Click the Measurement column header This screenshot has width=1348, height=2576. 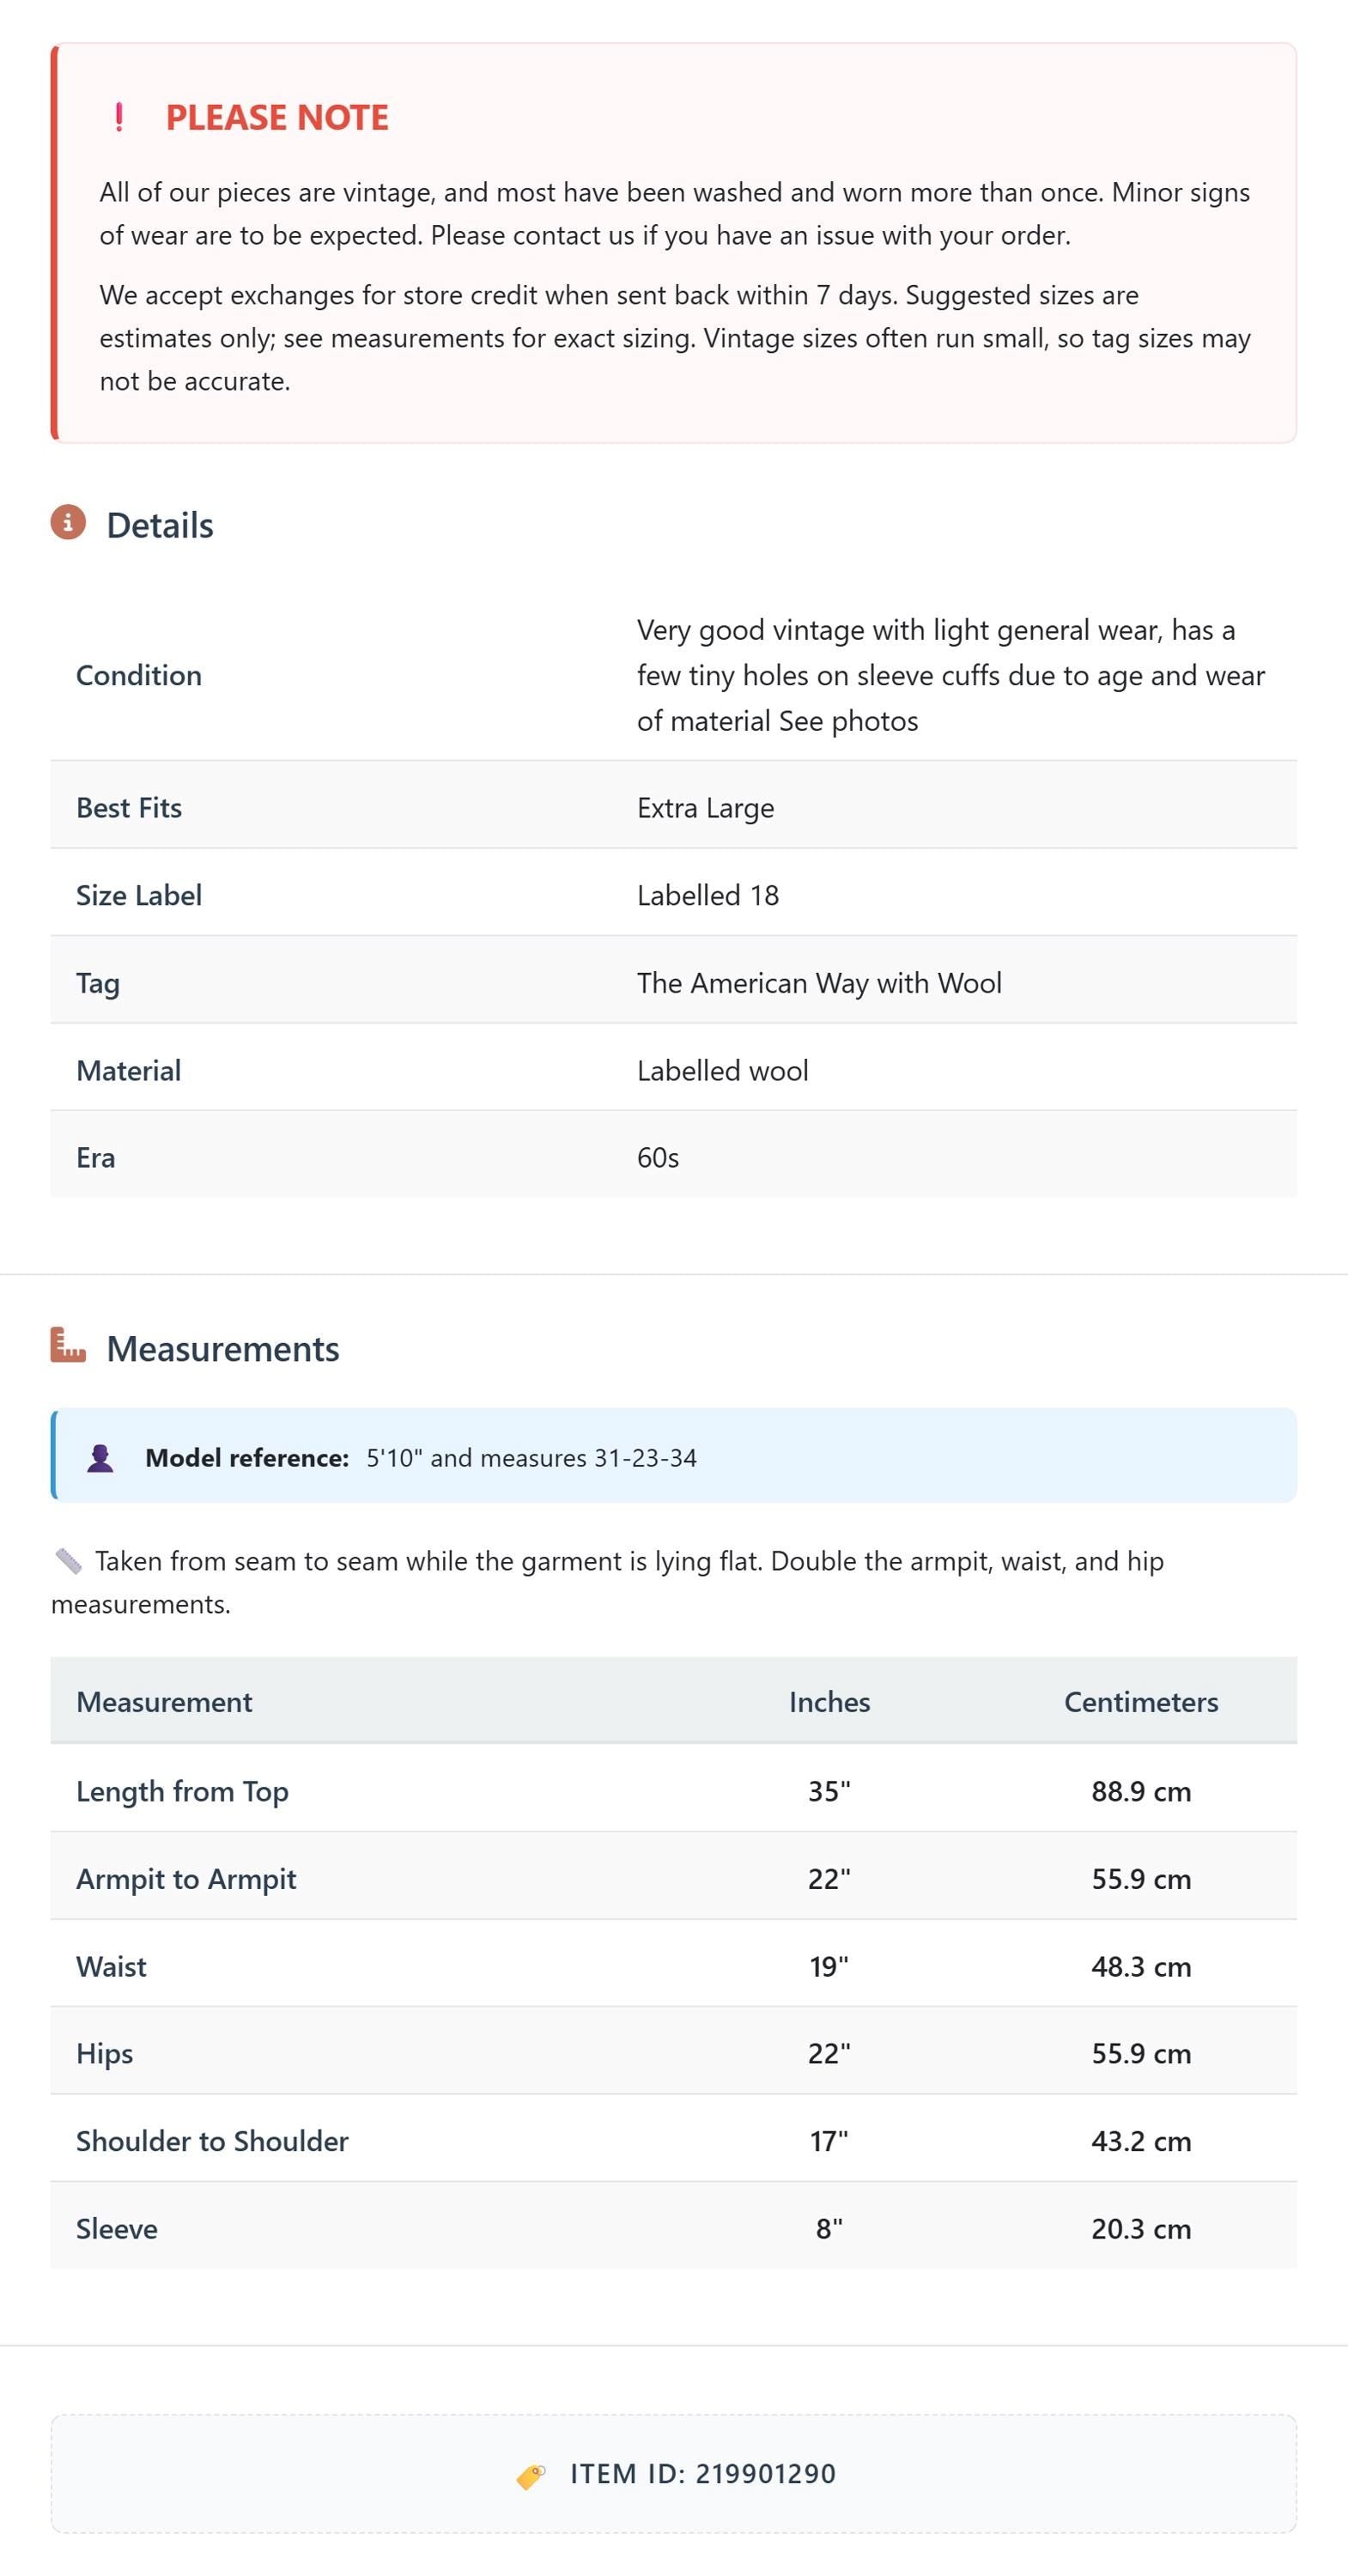coord(164,1702)
